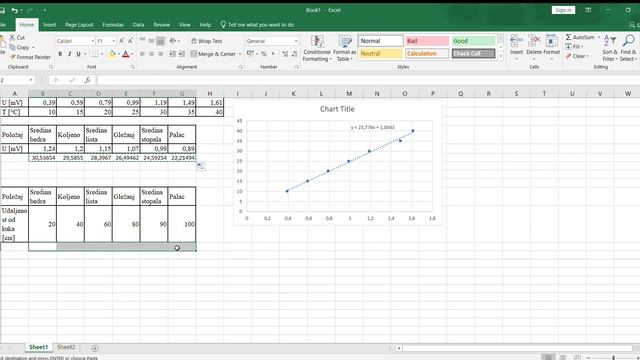Open the Insert ribbon tab
Image resolution: width=640 pixels, height=360 pixels.
click(50, 25)
